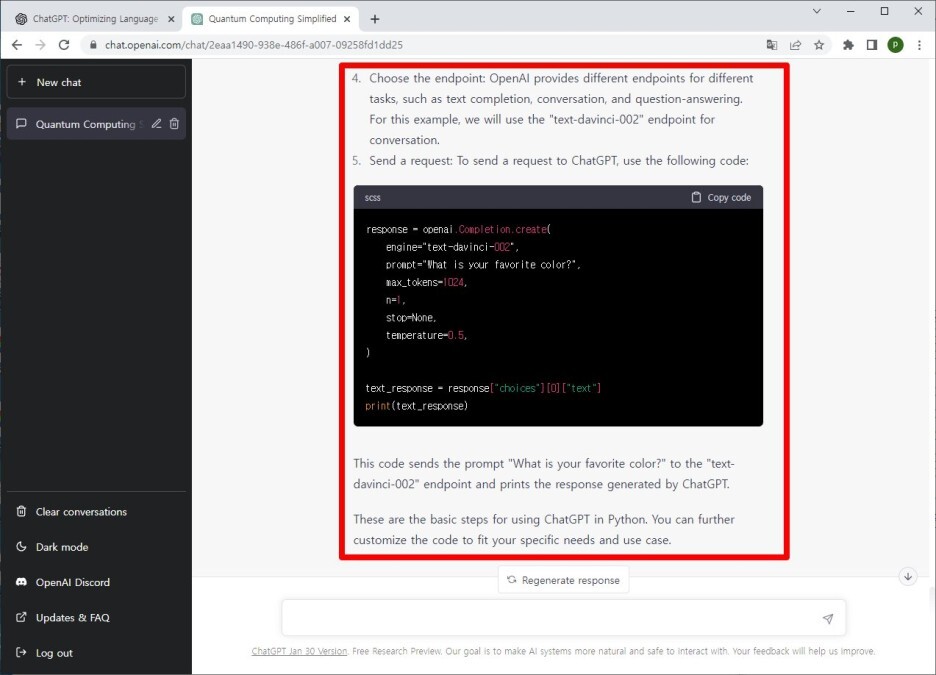Open Updates & FAQ link

tap(96, 617)
